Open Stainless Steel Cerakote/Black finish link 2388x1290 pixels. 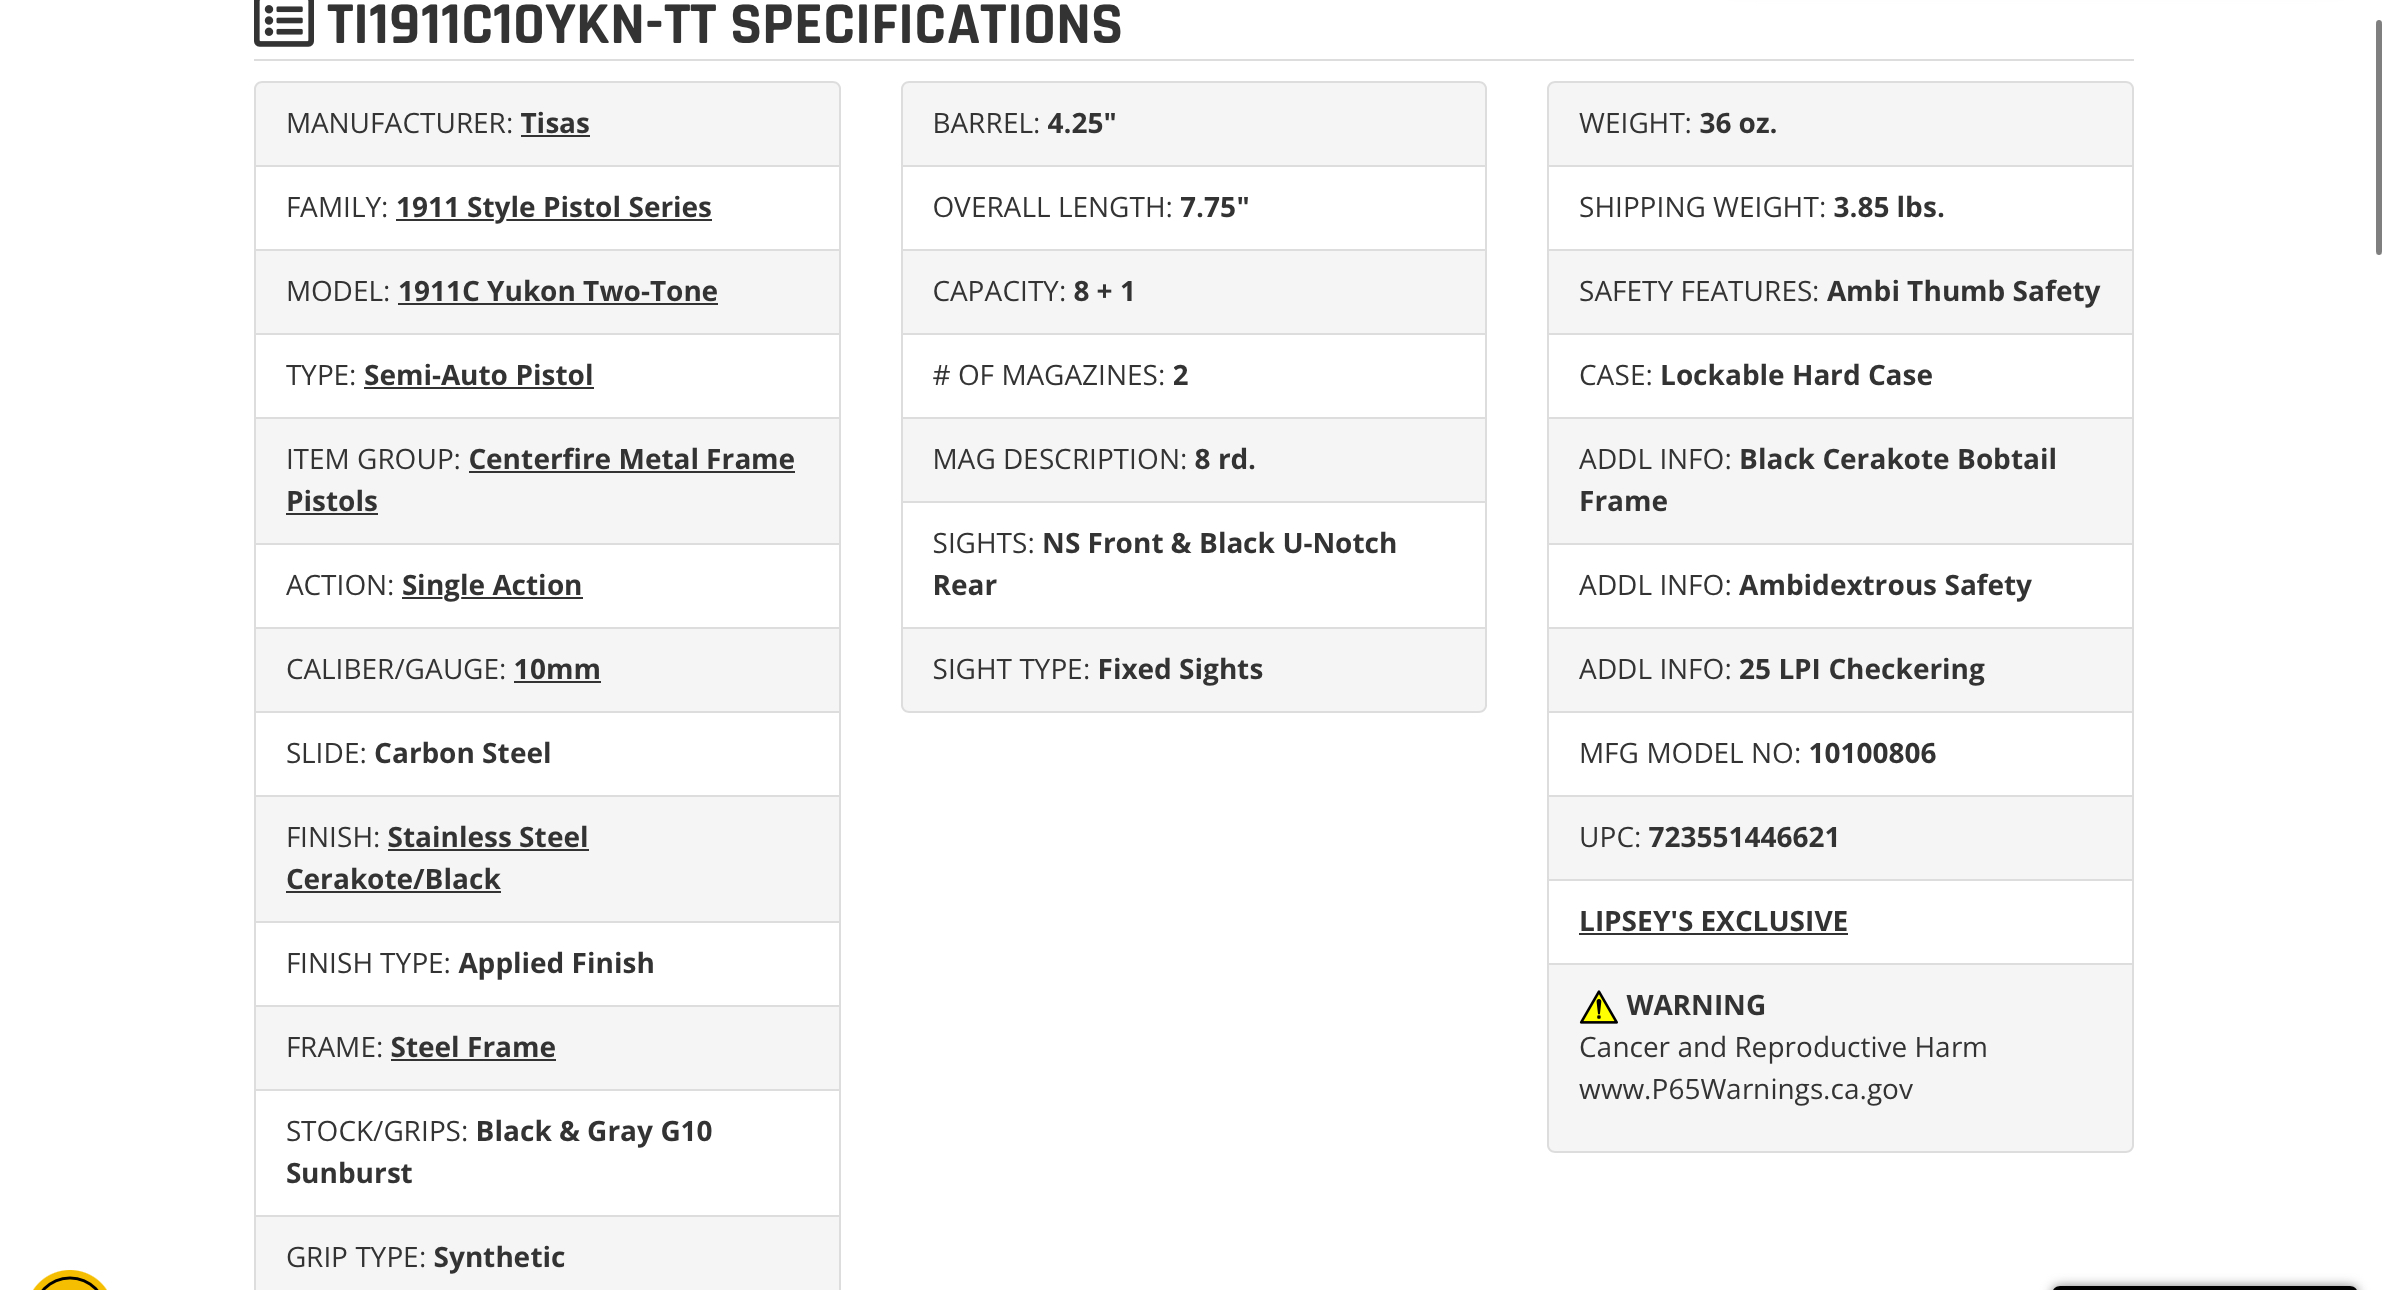tap(437, 858)
